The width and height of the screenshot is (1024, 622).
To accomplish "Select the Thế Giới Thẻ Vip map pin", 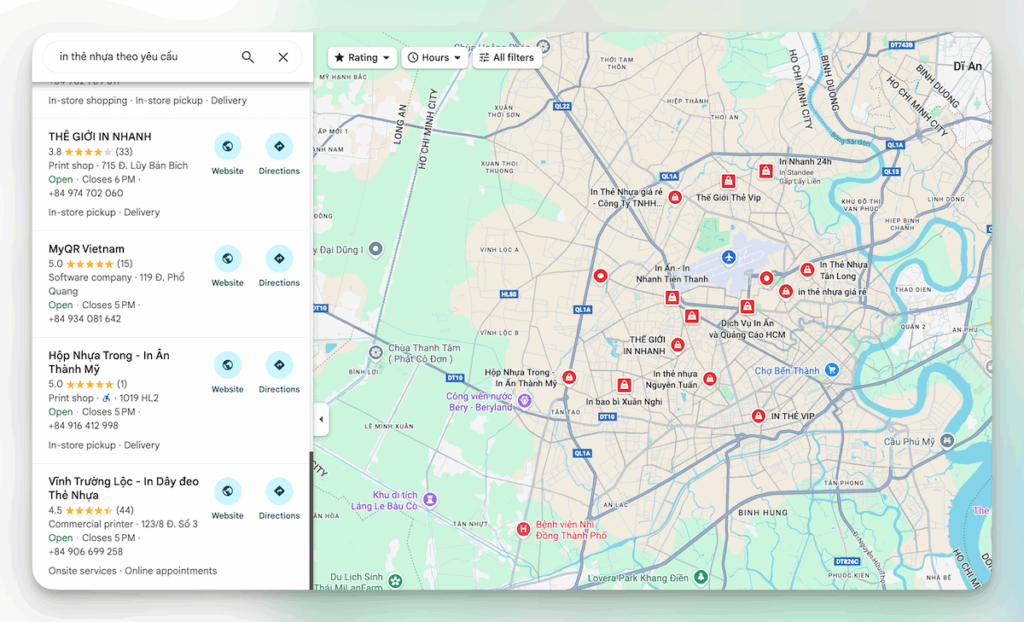I will pos(728,181).
